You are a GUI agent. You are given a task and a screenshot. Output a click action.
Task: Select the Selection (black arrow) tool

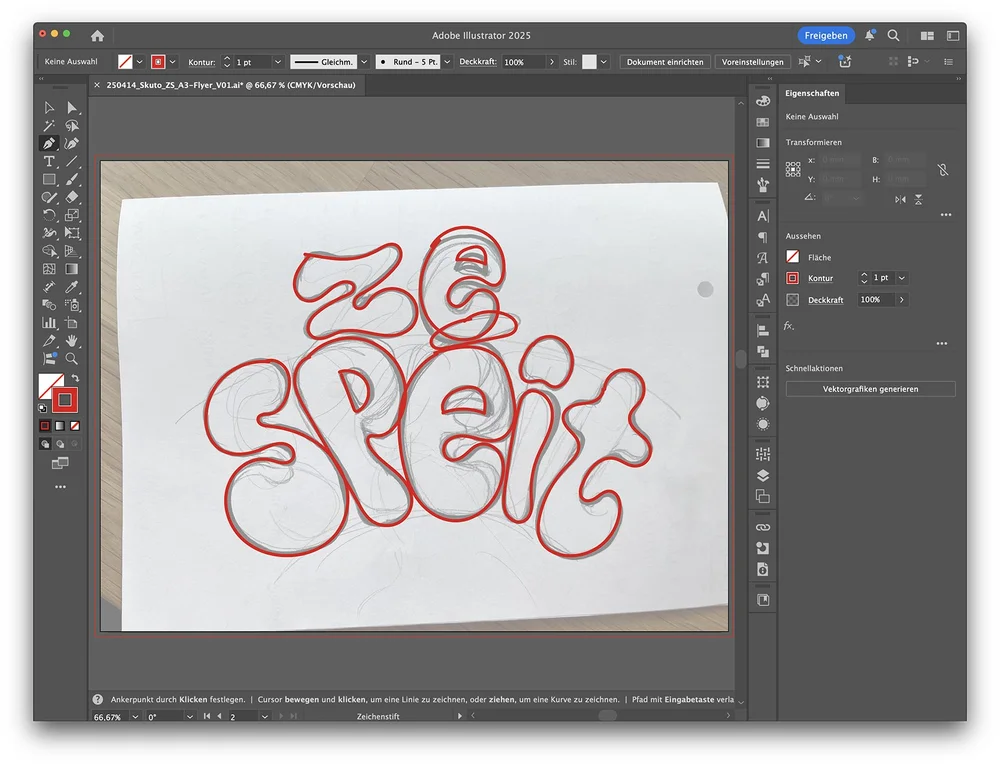click(x=49, y=108)
